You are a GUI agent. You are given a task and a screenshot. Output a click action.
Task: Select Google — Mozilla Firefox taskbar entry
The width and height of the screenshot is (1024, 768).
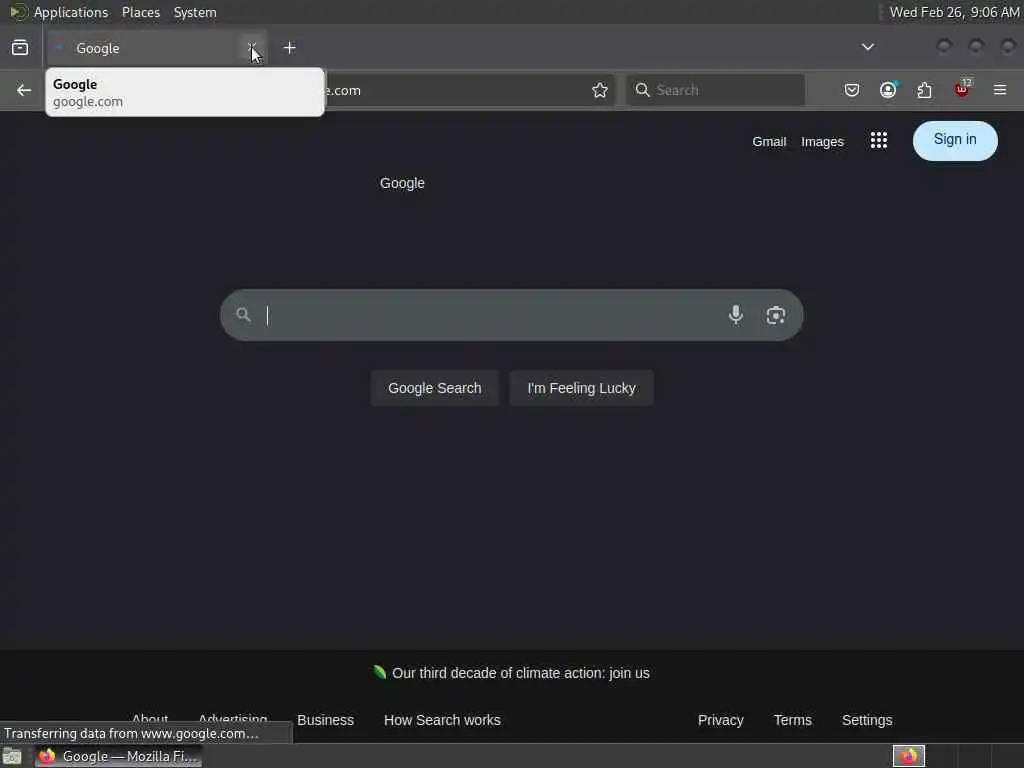point(118,756)
